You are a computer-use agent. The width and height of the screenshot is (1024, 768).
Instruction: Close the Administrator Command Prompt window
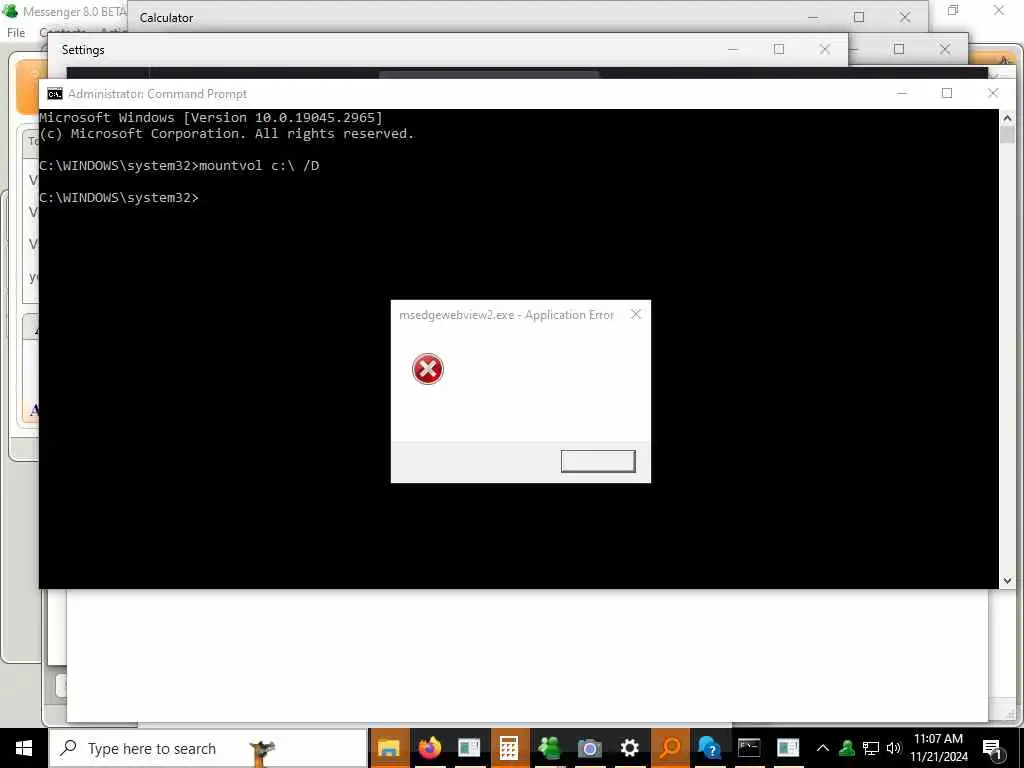993,93
